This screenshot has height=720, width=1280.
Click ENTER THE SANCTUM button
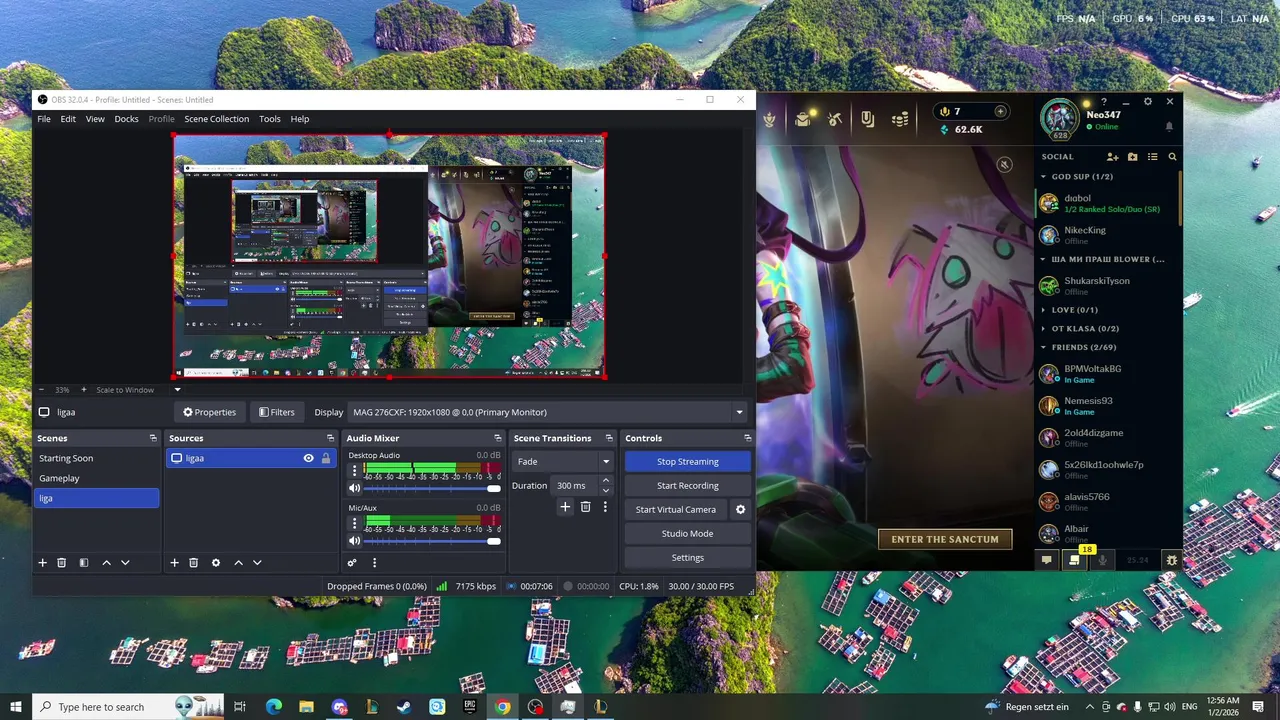click(x=945, y=539)
